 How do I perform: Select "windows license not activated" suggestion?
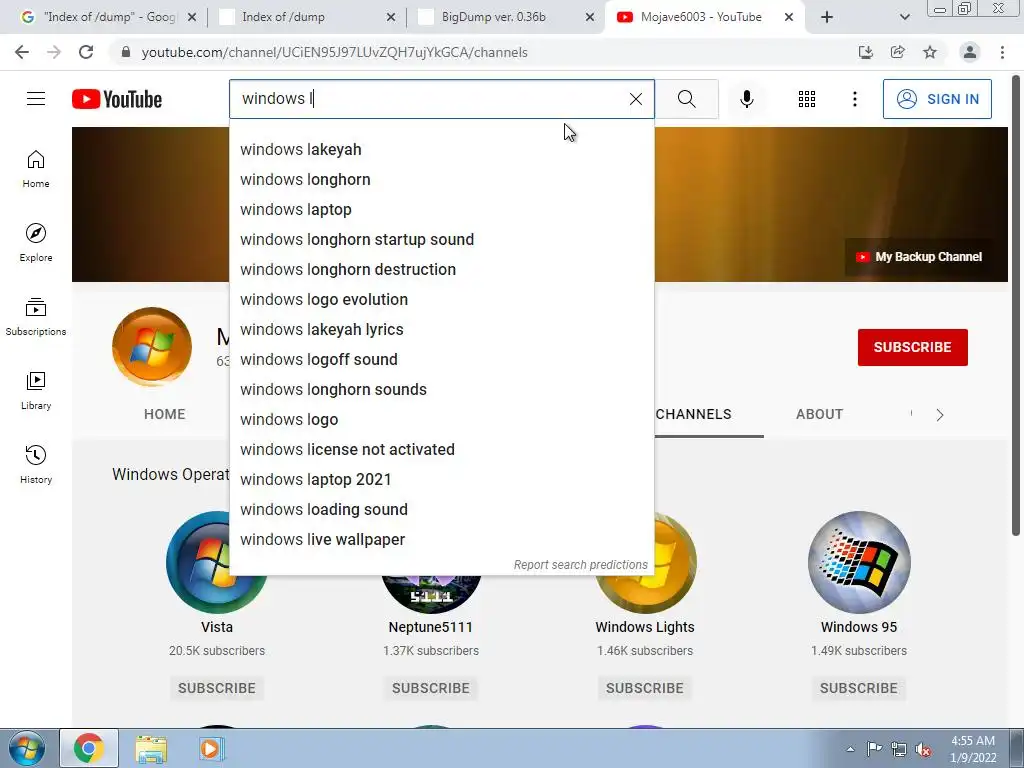441,450
